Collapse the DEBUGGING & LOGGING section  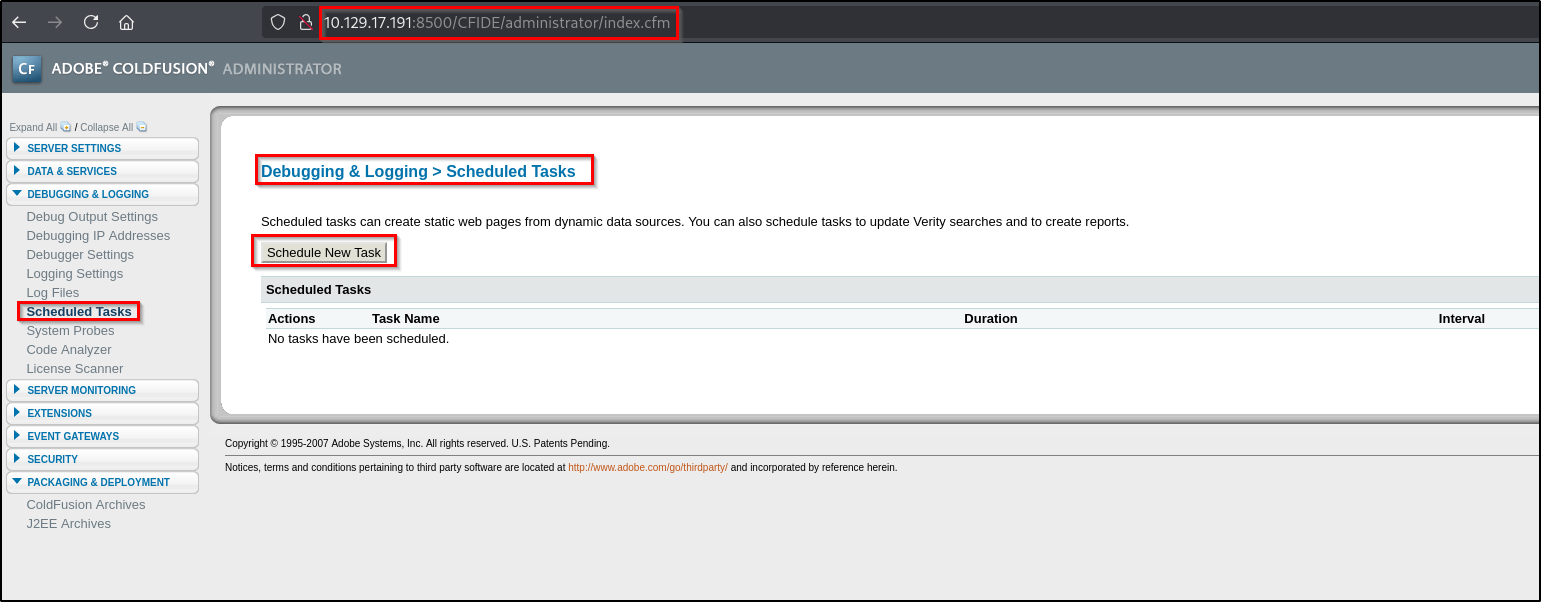click(x=88, y=194)
